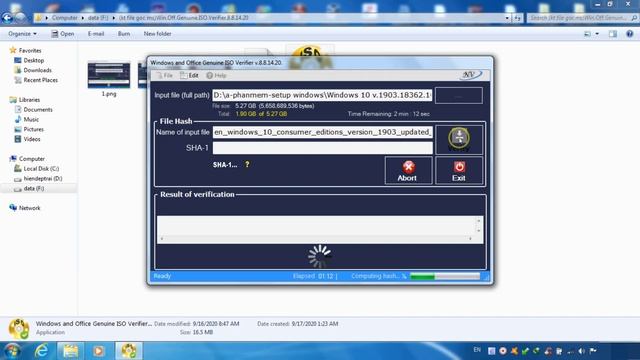
Task: Click the hash computing progress bar
Action: click(445, 276)
